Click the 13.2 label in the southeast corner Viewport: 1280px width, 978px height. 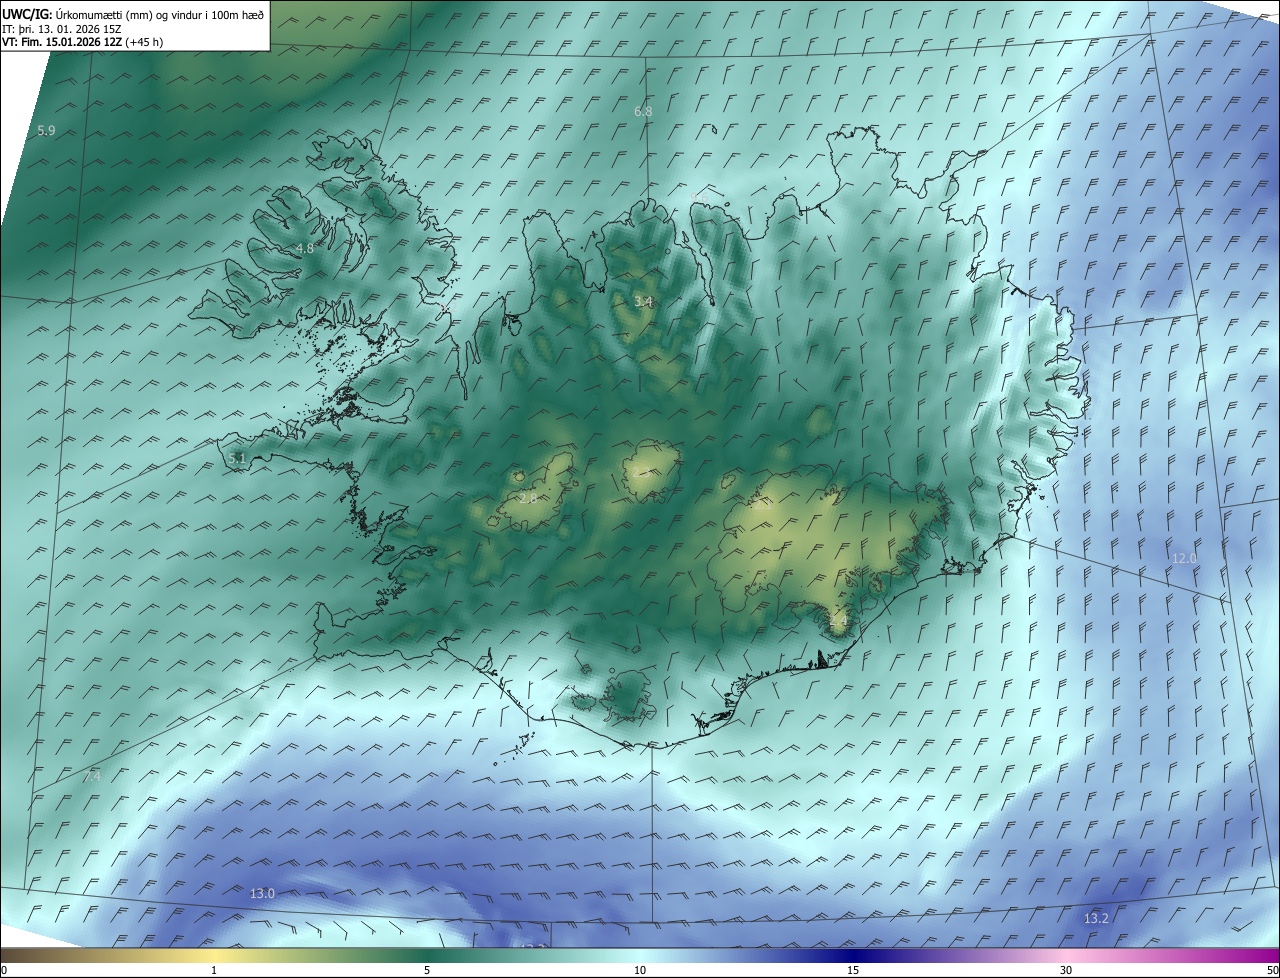[x=1096, y=918]
